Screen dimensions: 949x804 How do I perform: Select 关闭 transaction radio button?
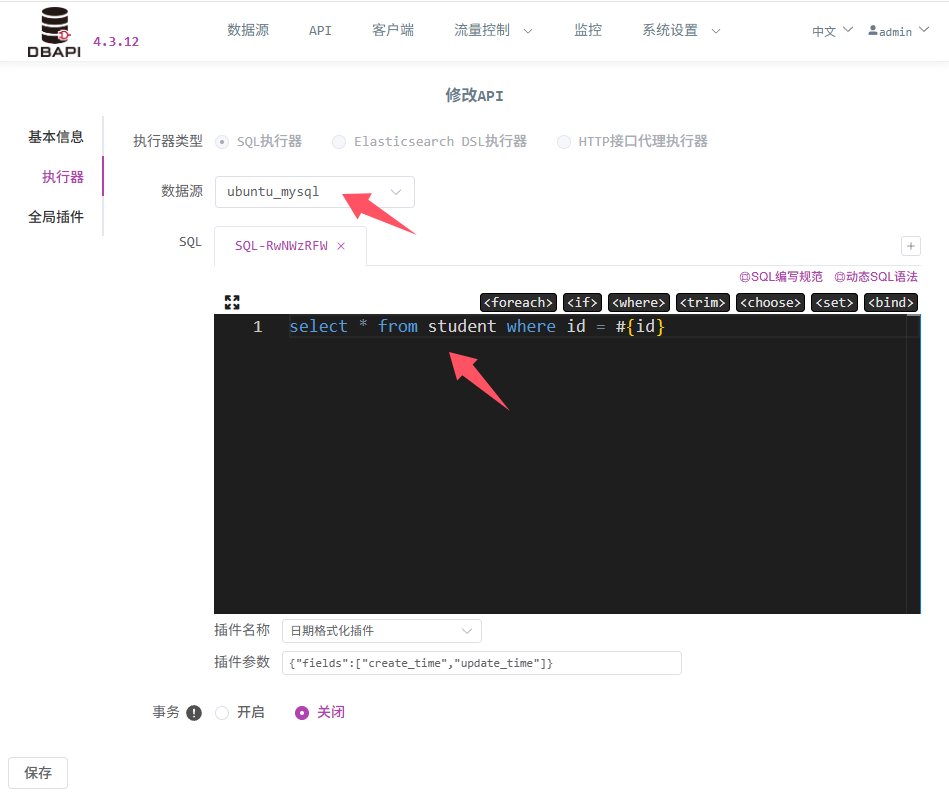click(x=302, y=713)
